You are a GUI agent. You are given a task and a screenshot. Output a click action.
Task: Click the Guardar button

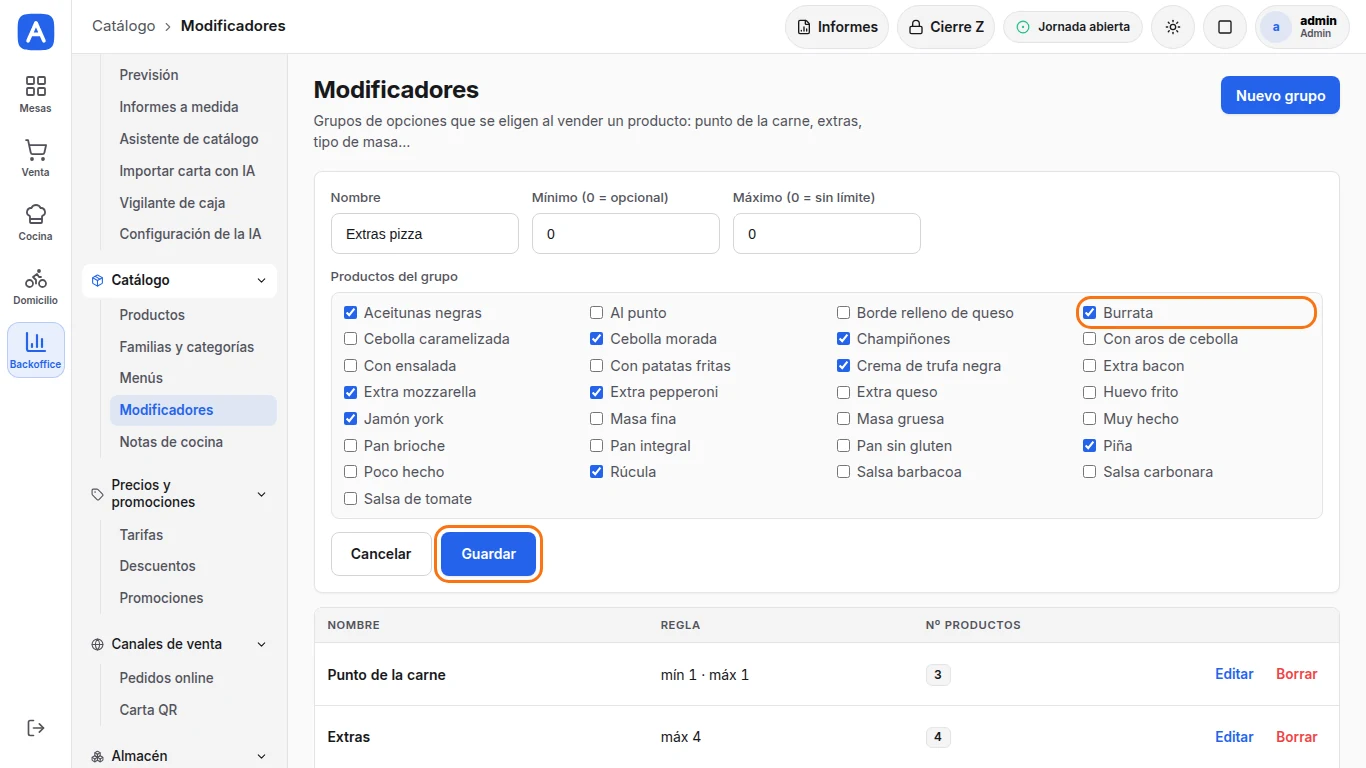point(489,554)
